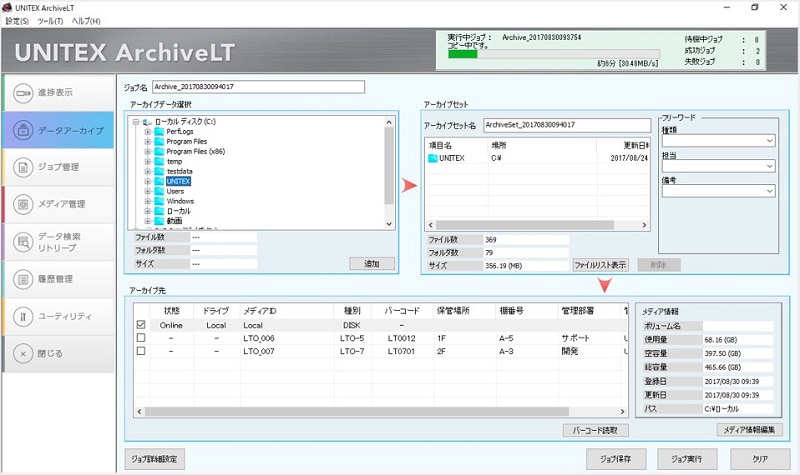Click the UNITEX ArchiveLT title bar app icon
800x475 pixels.
click(7, 8)
